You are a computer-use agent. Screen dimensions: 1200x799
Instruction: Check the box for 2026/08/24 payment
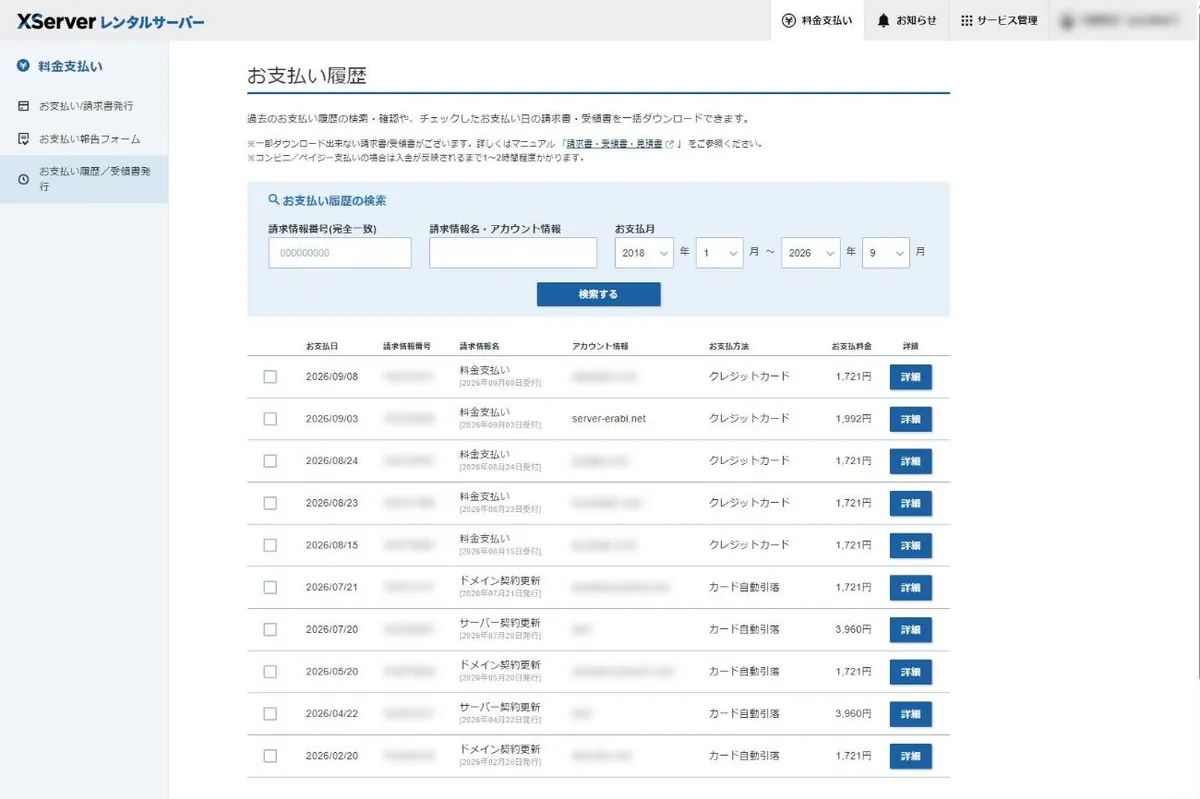pos(270,461)
